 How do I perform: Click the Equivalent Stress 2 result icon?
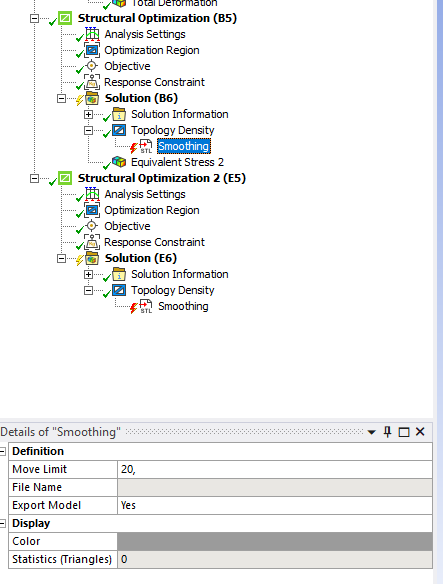119,162
